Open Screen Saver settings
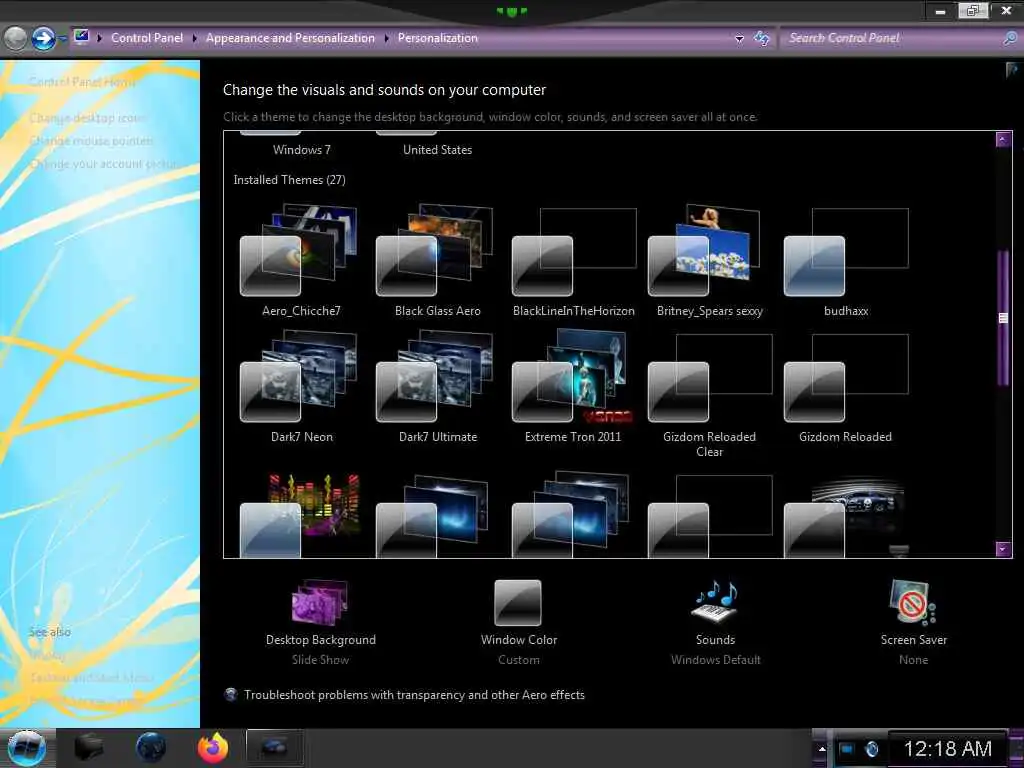Image resolution: width=1024 pixels, height=768 pixels. pos(913,622)
